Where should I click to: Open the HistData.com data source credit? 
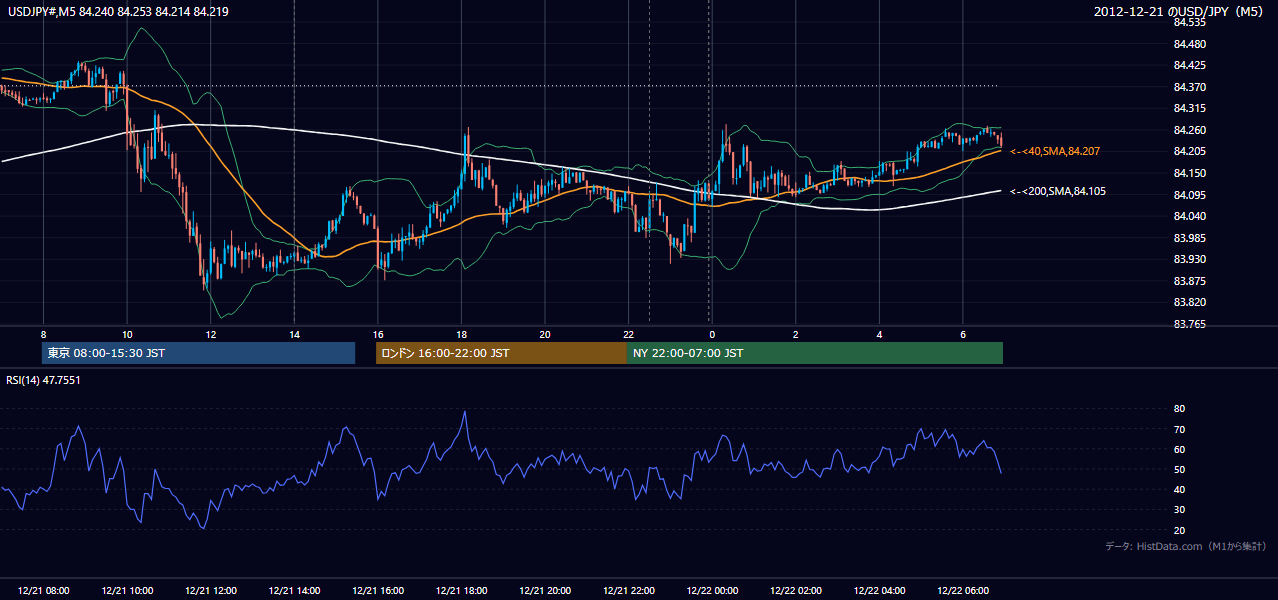pos(1186,546)
